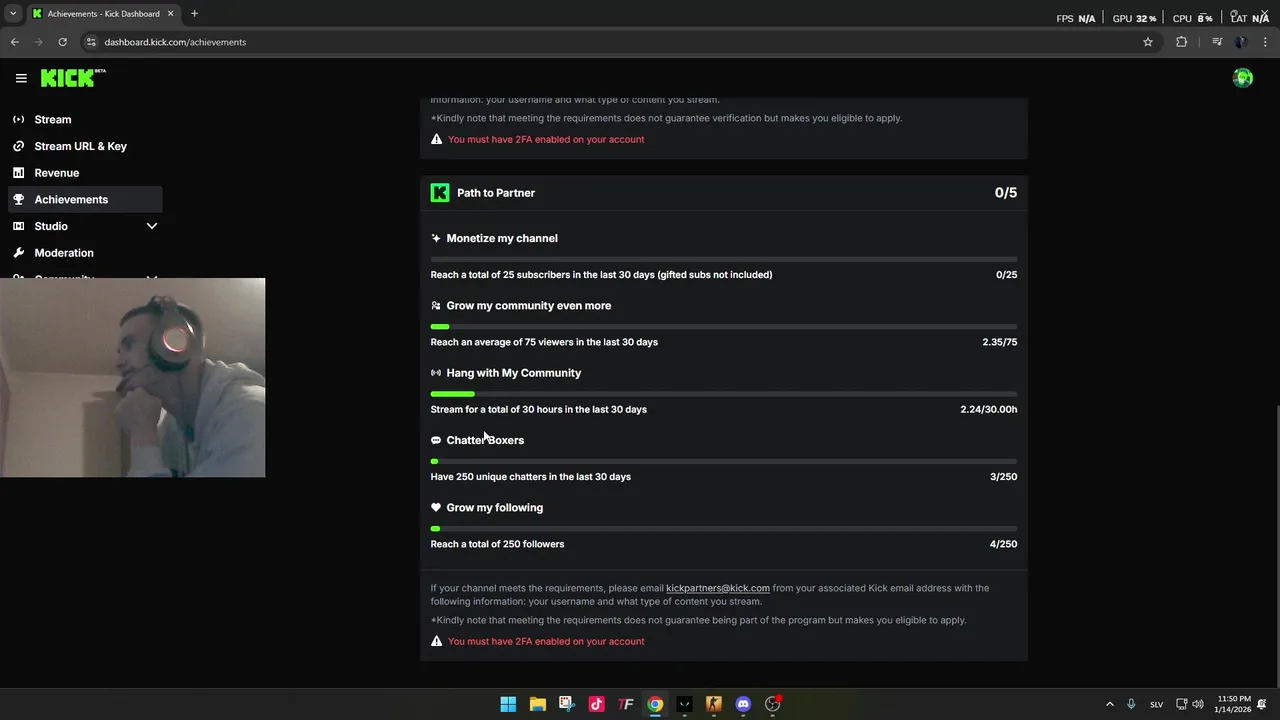This screenshot has height=720, width=1280.
Task: Click the Chatter Boxers chat icon
Action: click(436, 440)
